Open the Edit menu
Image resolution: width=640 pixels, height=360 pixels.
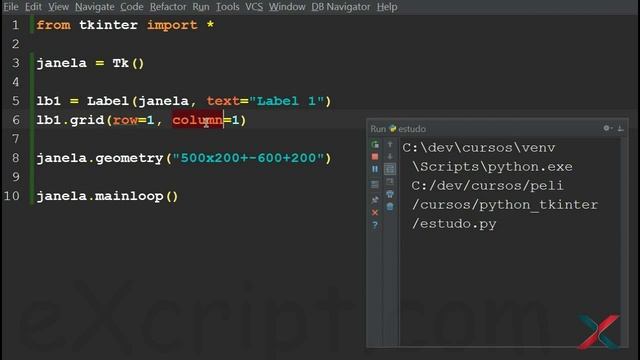coord(33,7)
